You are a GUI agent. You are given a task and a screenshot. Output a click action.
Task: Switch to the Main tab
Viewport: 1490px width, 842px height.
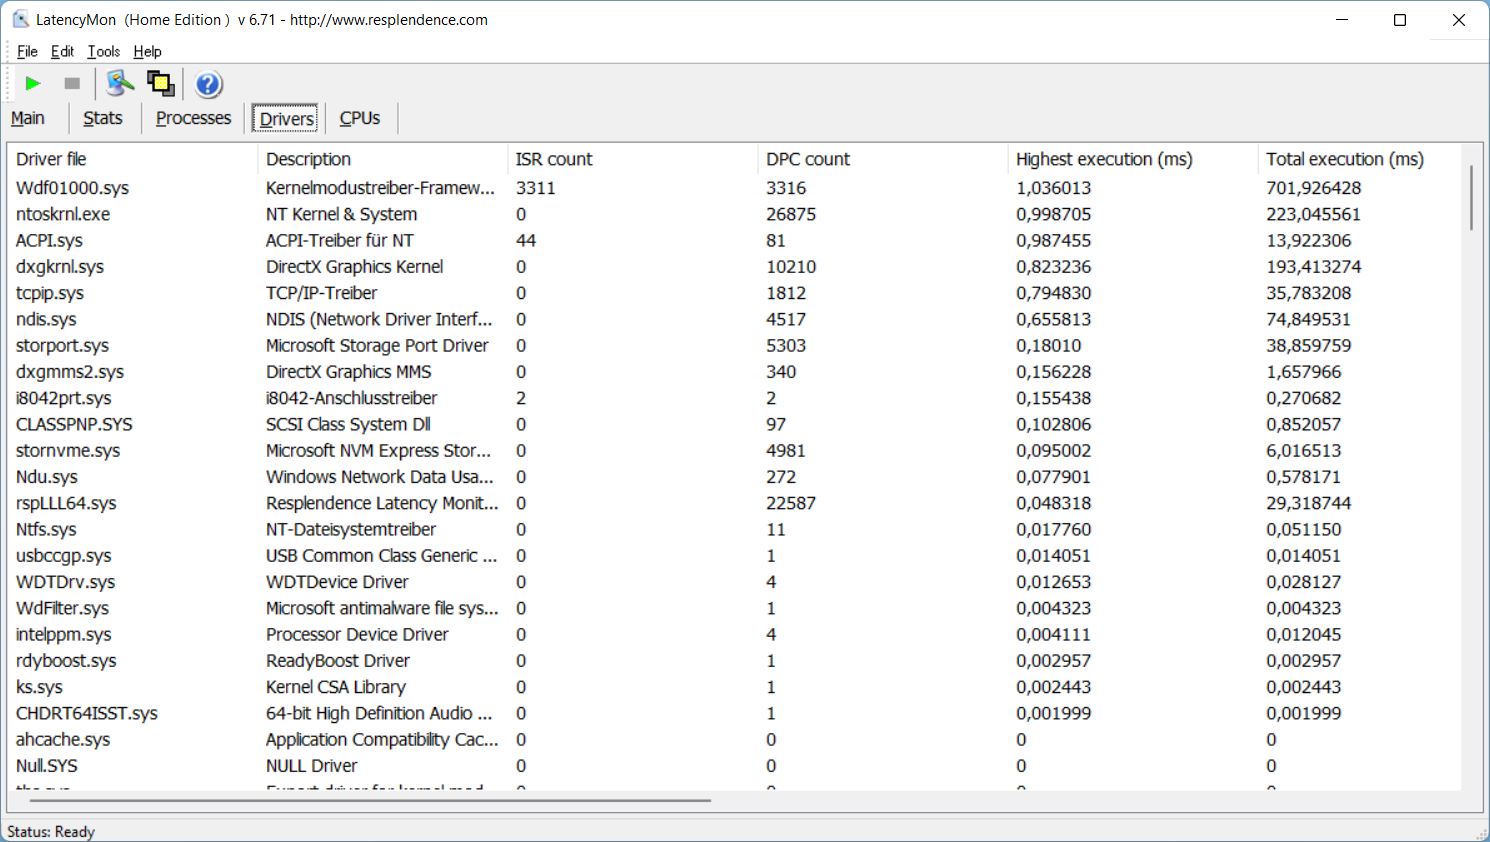(x=28, y=118)
